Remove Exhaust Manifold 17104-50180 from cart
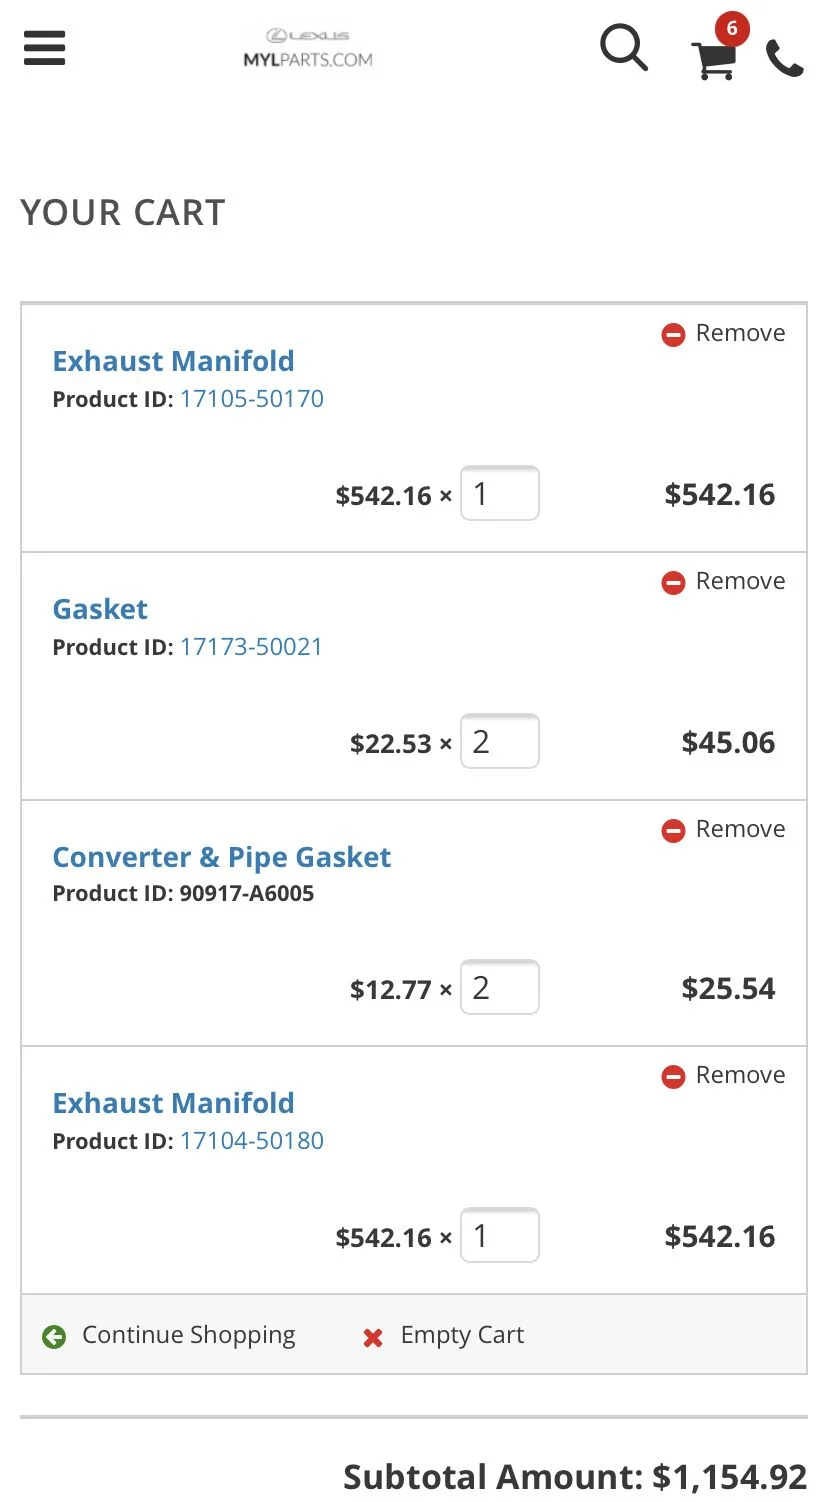This screenshot has height=1502, width=828. pyautogui.click(x=724, y=1075)
